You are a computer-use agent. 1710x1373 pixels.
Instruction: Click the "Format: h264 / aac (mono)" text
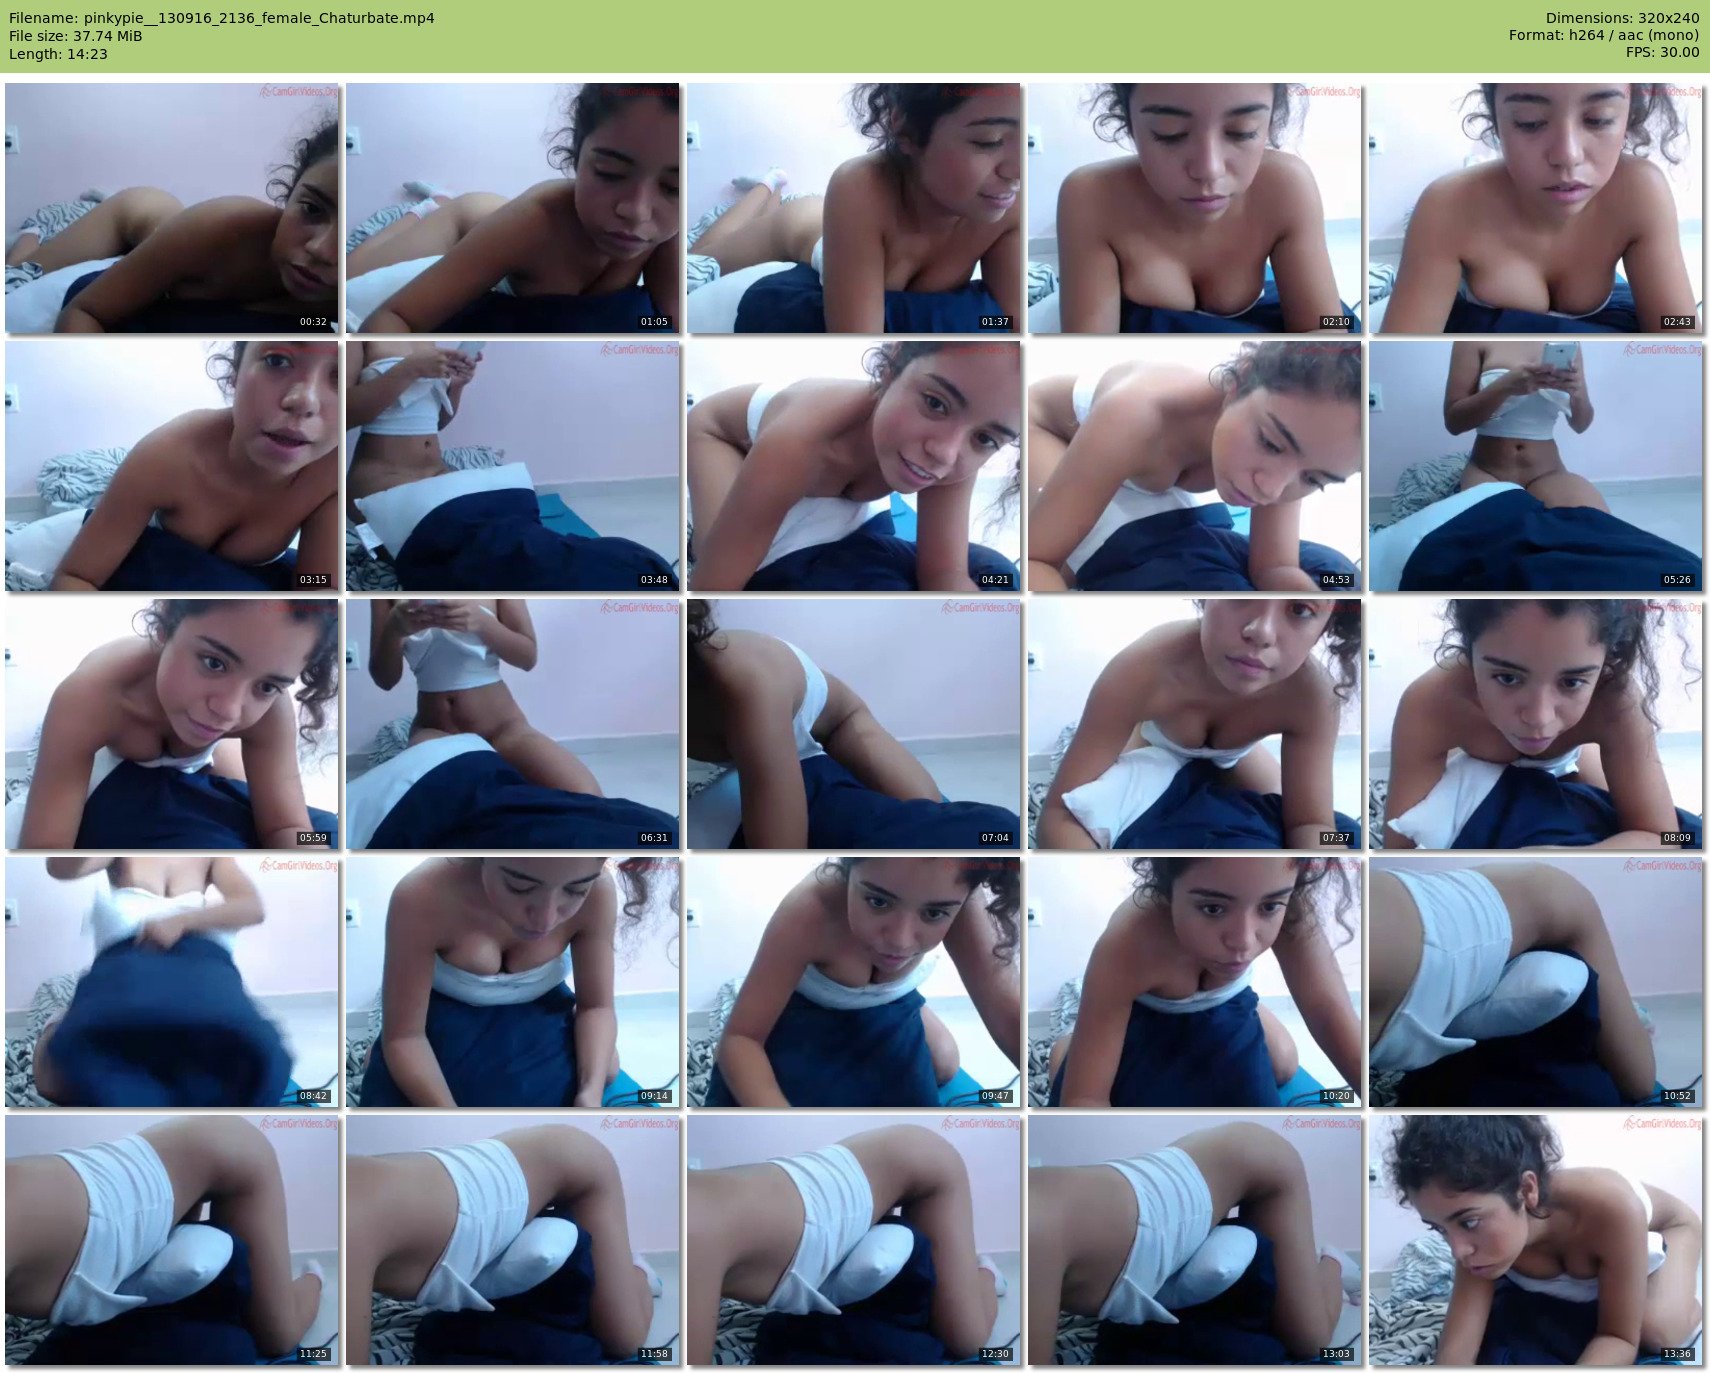coord(1604,35)
